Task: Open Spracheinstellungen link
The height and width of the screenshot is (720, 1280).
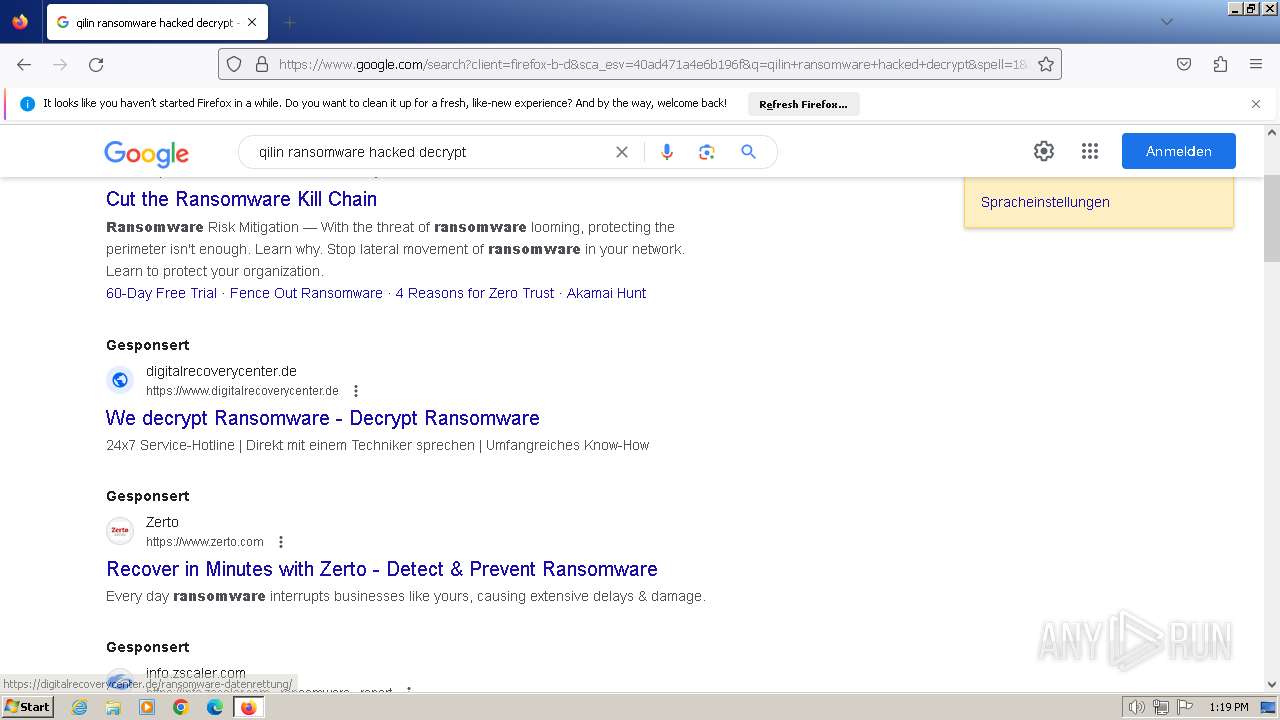Action: click(x=1045, y=202)
